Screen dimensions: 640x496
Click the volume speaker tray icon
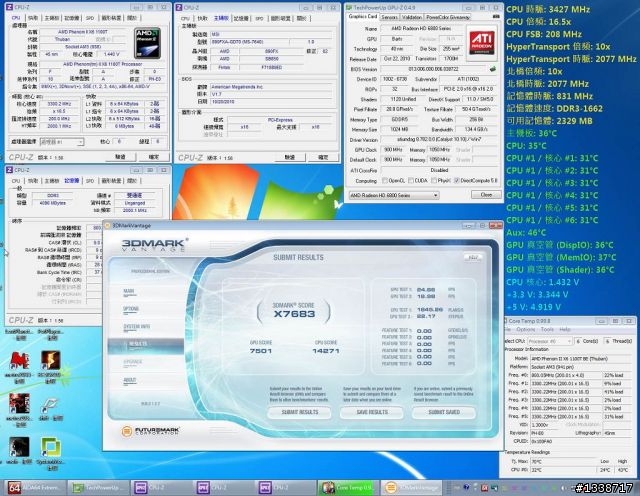coord(563,488)
